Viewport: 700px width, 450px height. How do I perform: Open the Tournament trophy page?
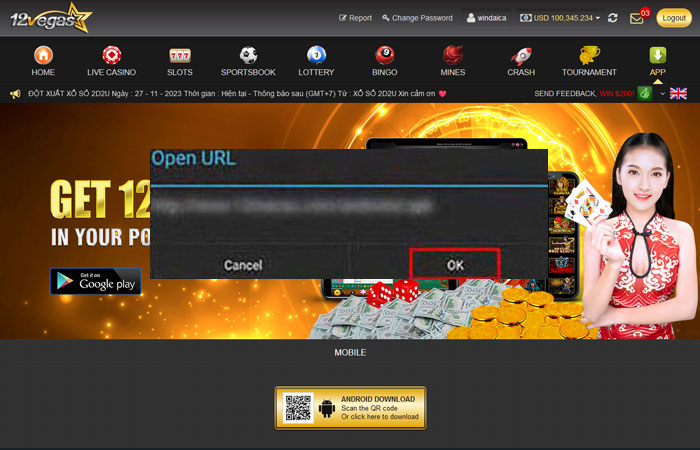point(589,56)
